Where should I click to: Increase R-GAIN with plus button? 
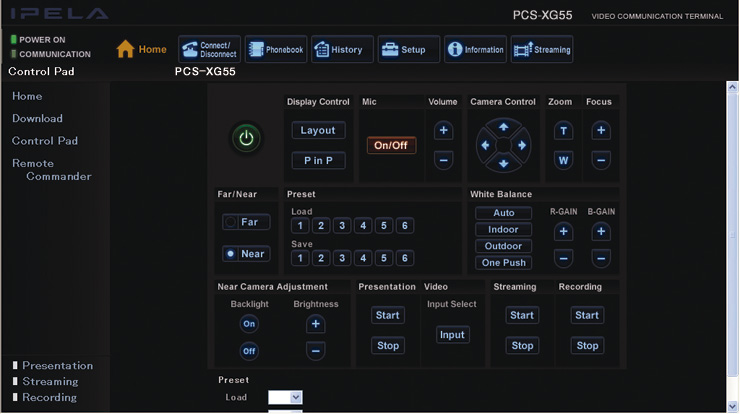pos(563,232)
